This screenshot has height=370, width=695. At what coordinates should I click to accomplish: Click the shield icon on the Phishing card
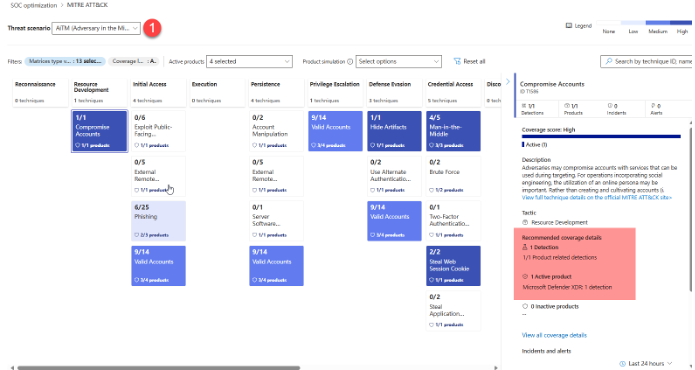coord(137,235)
